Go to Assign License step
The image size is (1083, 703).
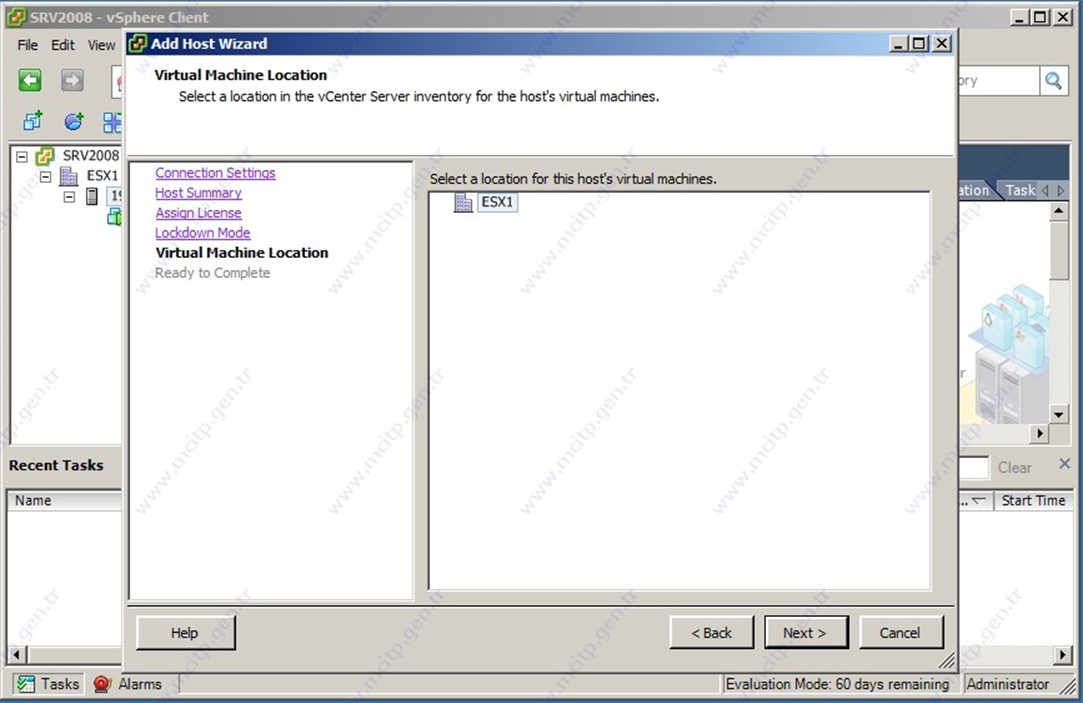click(x=198, y=213)
